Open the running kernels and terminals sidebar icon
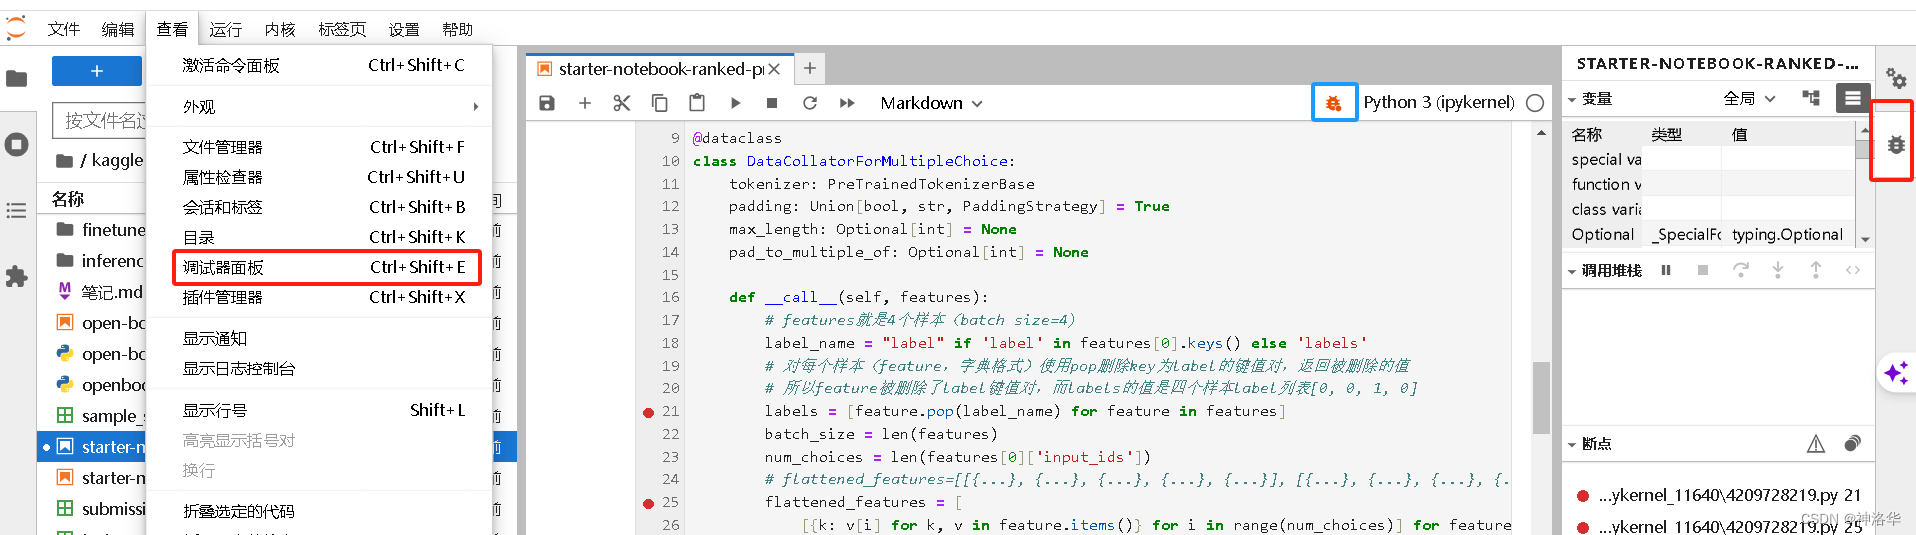1916x535 pixels. pos(16,145)
